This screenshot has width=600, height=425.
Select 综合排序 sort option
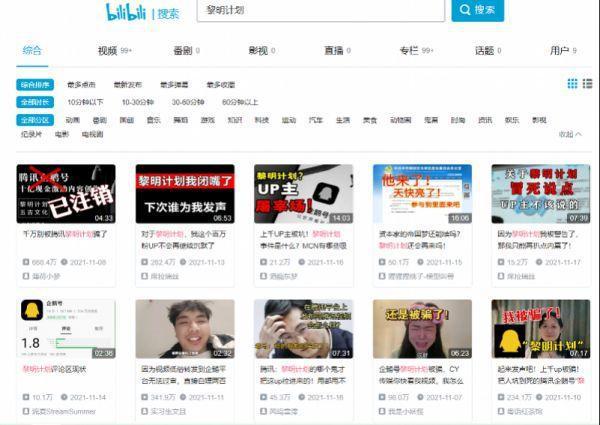pos(35,85)
